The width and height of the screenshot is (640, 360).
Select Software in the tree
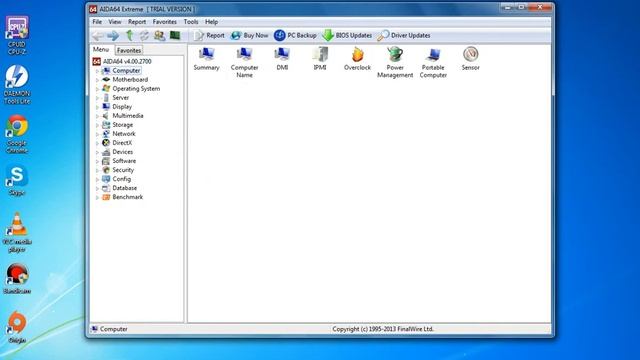coord(124,161)
